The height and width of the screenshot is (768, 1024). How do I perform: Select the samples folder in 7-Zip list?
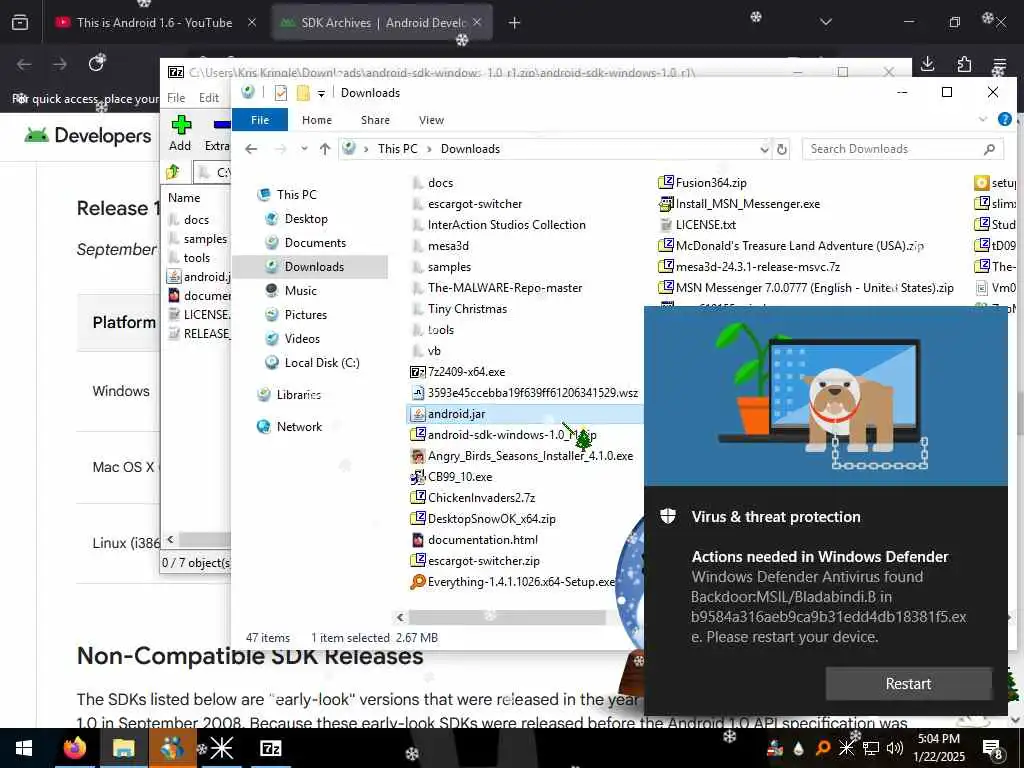[204, 239]
